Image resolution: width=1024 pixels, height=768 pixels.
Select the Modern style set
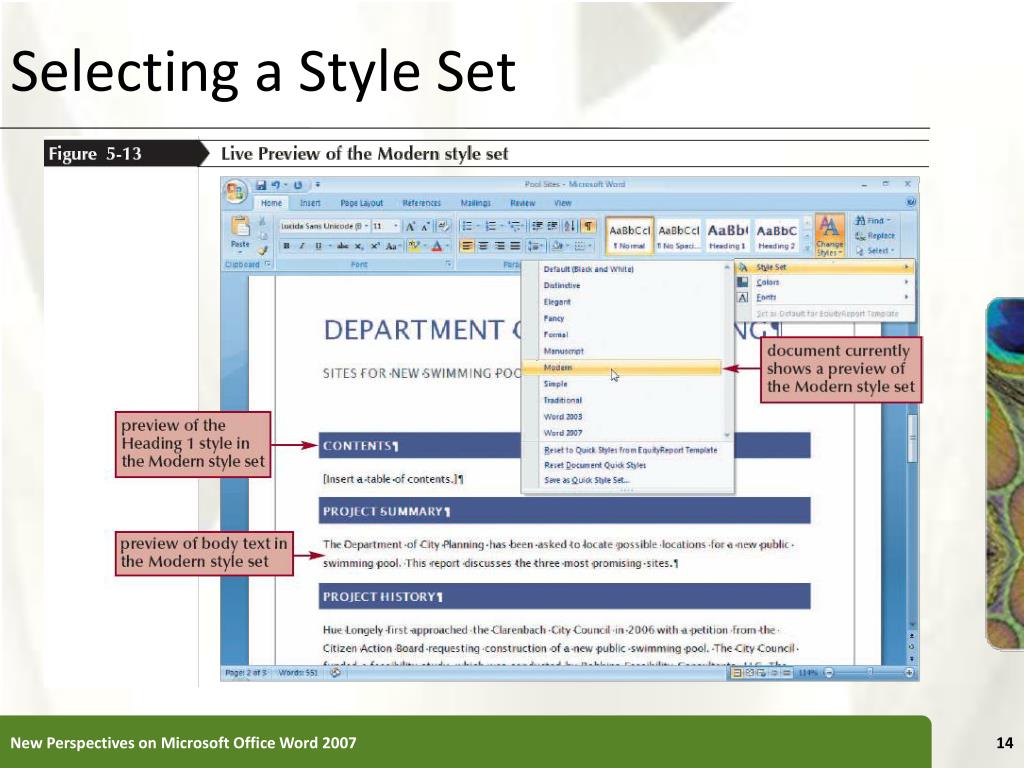[x=622, y=368]
